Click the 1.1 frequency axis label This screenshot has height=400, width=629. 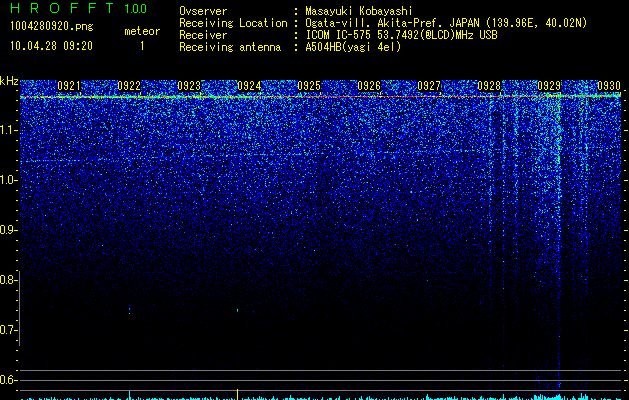click(9, 130)
